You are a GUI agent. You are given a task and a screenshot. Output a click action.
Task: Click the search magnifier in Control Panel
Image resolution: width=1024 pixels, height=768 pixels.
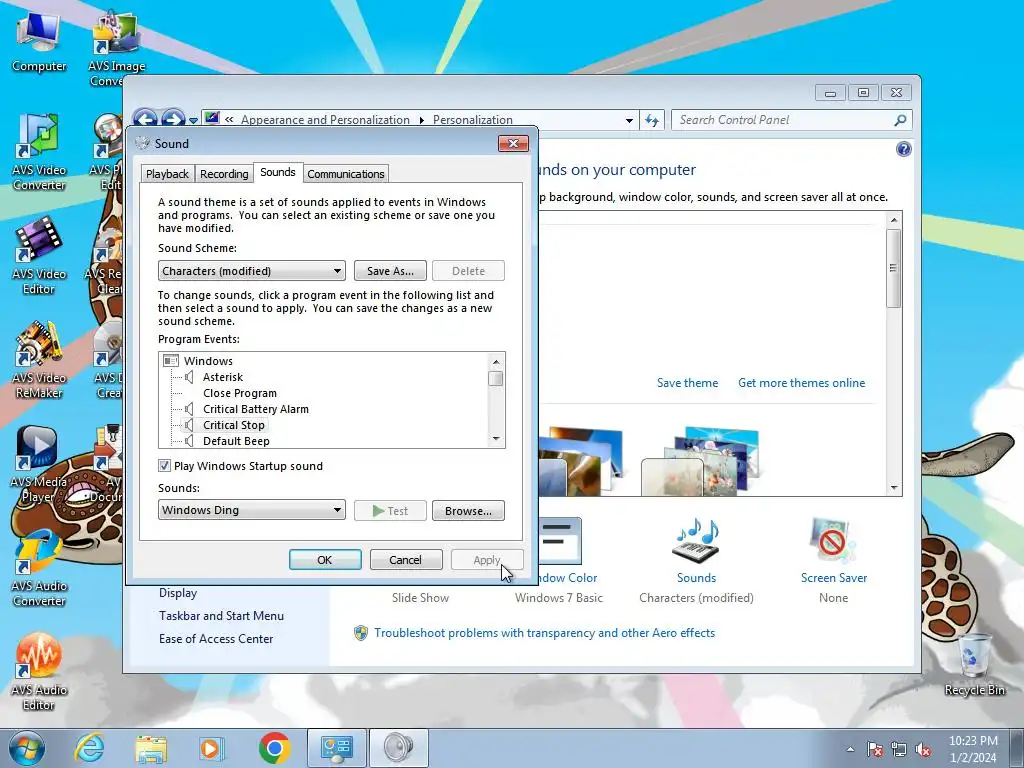pyautogui.click(x=900, y=120)
